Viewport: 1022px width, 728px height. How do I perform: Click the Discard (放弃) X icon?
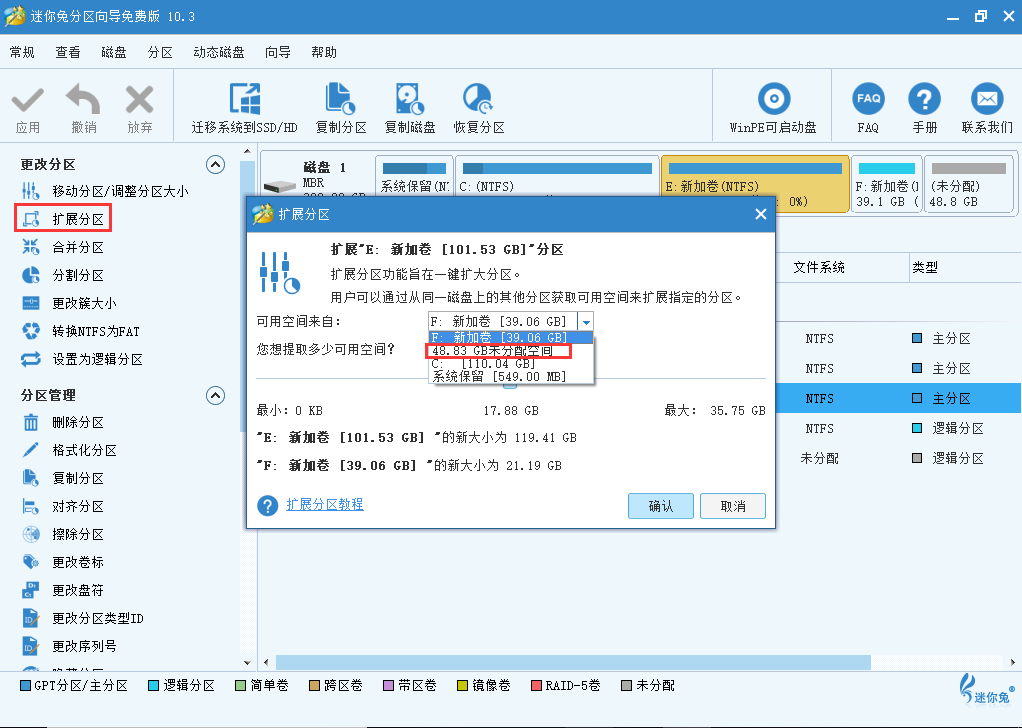pyautogui.click(x=139, y=100)
